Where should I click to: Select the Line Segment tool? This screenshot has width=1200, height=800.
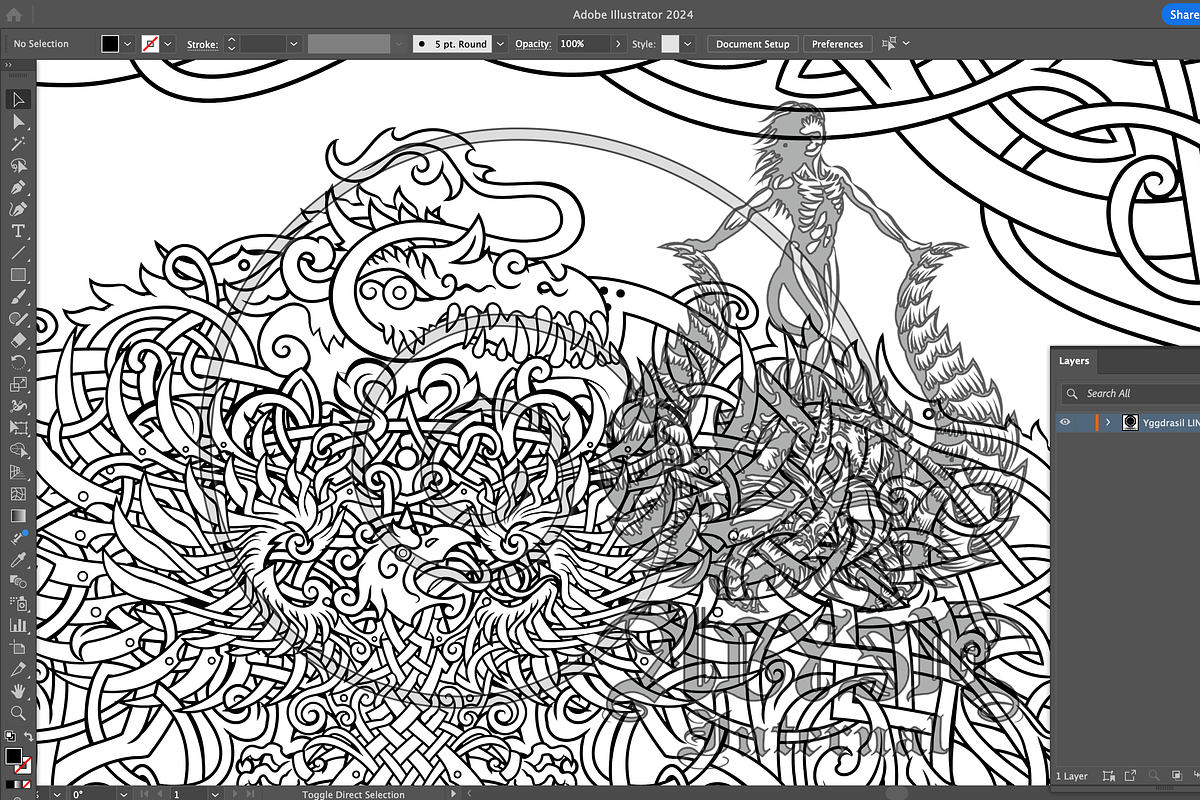click(x=18, y=253)
